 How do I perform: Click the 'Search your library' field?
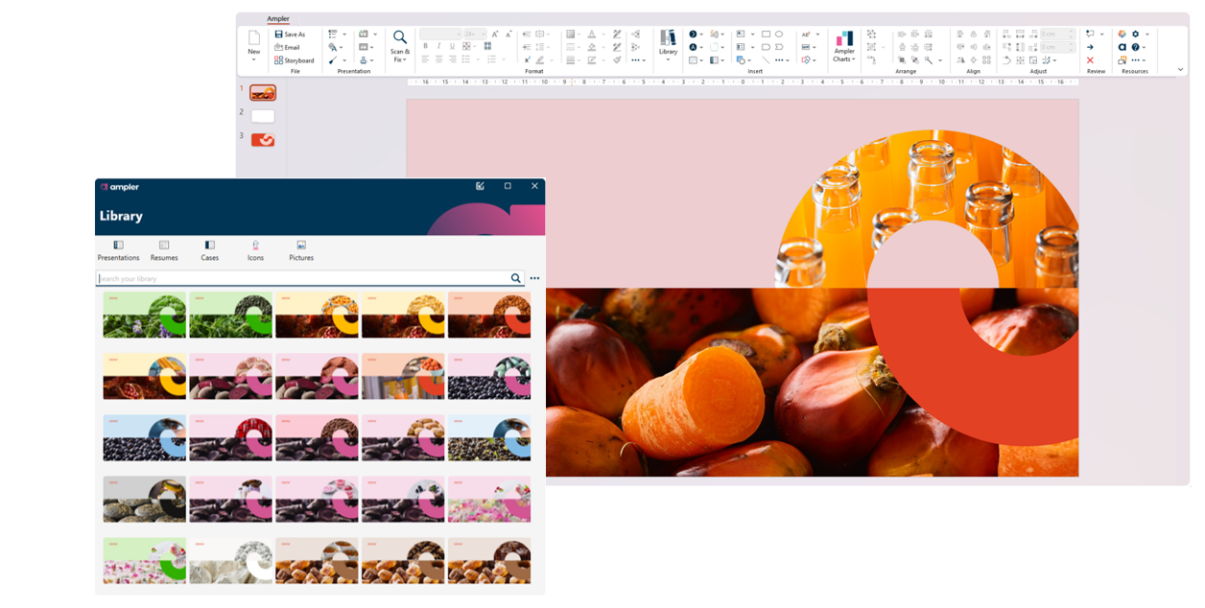point(300,279)
